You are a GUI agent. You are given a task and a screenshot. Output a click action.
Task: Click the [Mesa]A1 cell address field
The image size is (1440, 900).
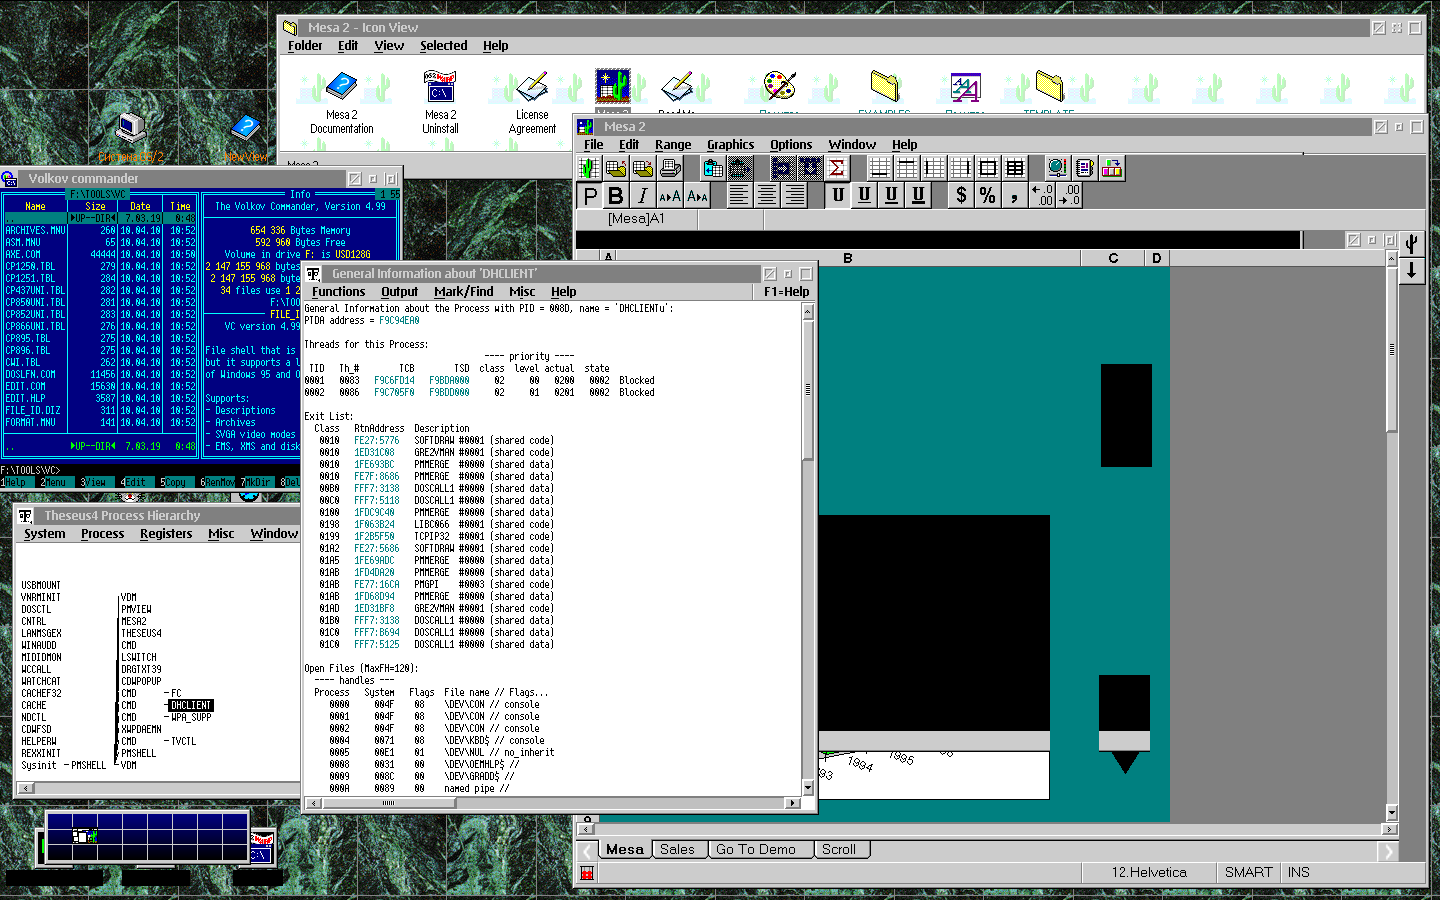click(x=636, y=219)
